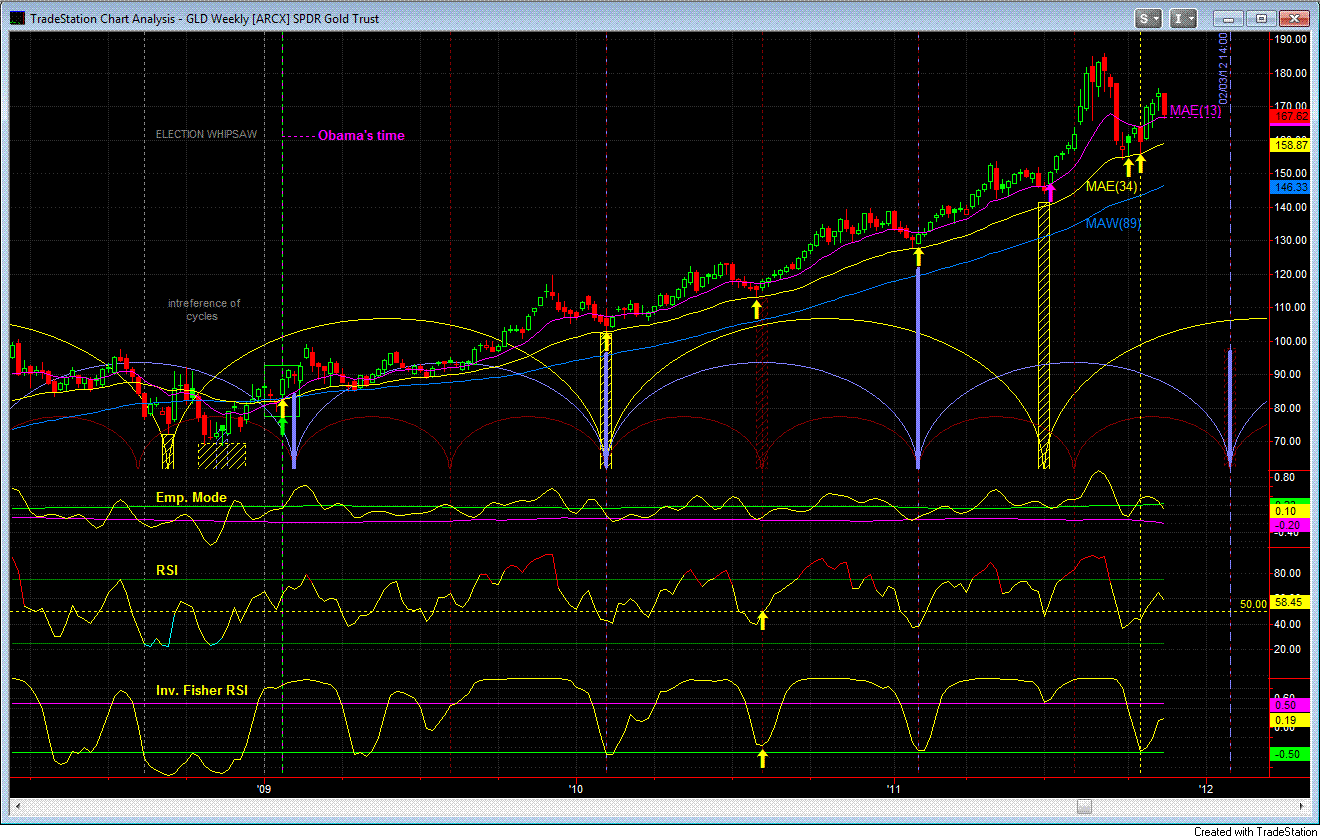Click the MAE(34) moving average label
1320x838 pixels.
1112,186
